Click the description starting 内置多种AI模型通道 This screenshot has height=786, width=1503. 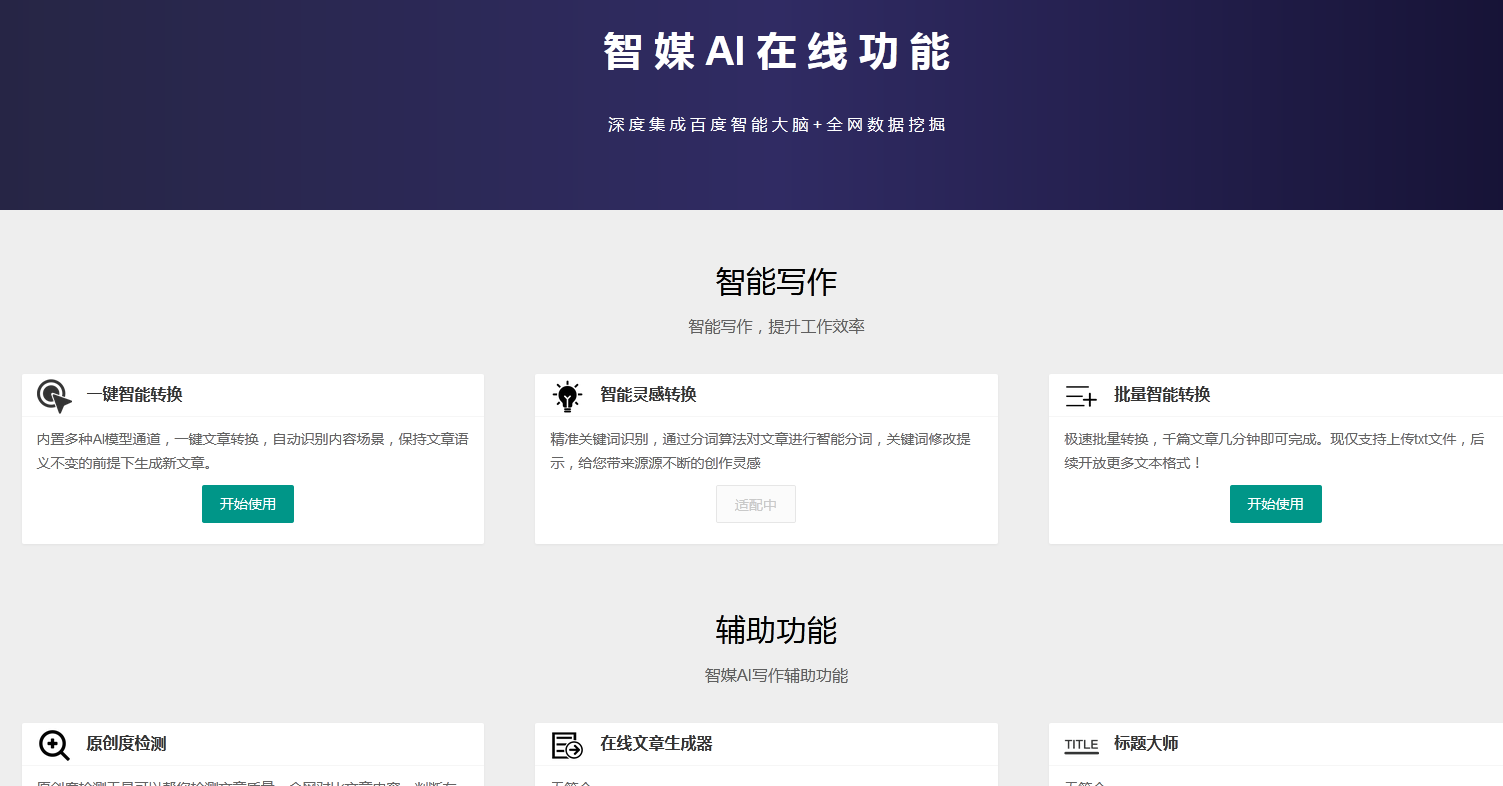pyautogui.click(x=253, y=451)
